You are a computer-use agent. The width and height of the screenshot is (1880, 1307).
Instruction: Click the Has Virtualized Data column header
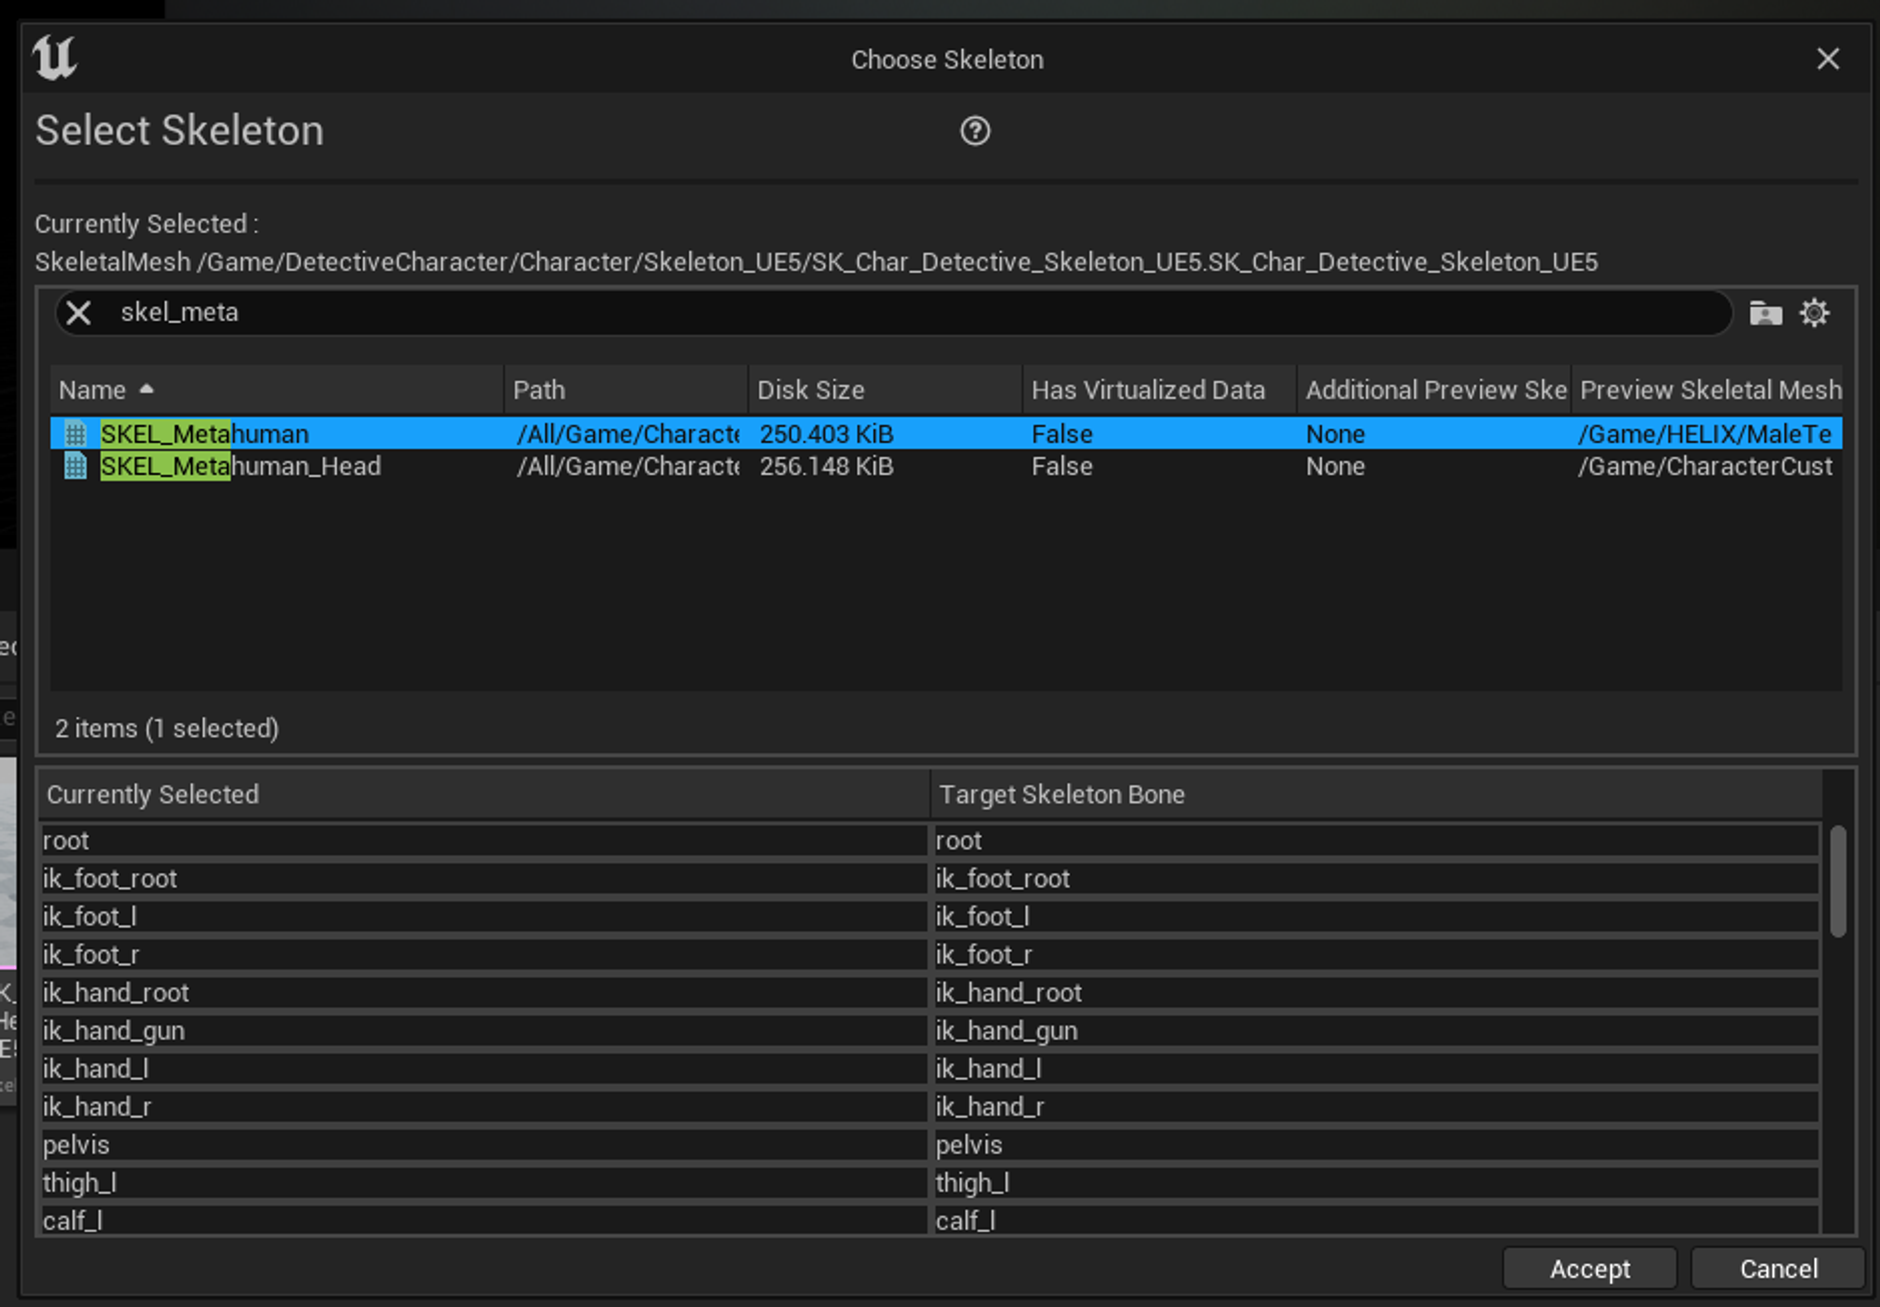click(1147, 390)
